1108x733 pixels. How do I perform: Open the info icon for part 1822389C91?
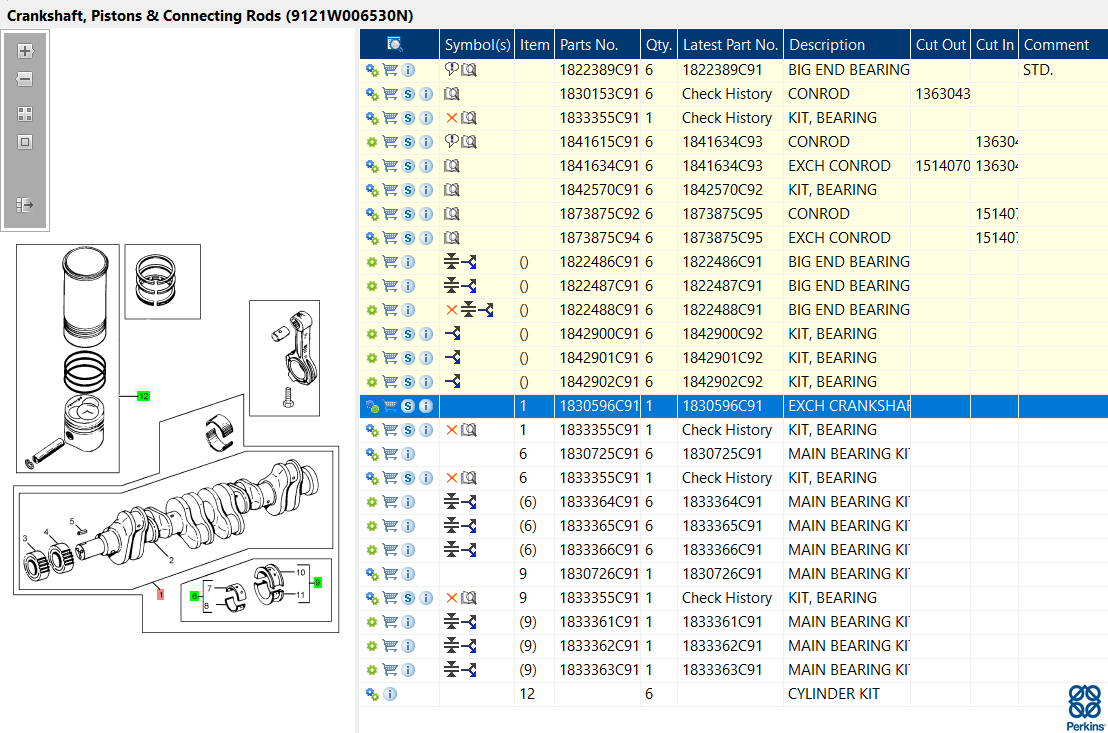point(408,70)
